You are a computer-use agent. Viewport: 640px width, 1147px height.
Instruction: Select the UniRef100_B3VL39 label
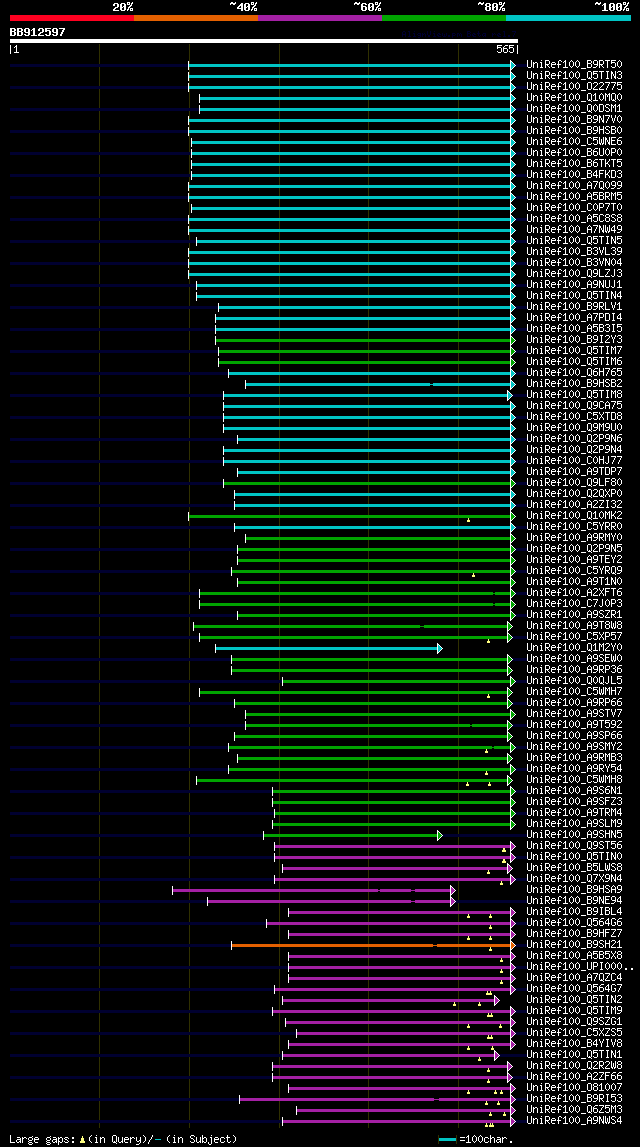574,252
